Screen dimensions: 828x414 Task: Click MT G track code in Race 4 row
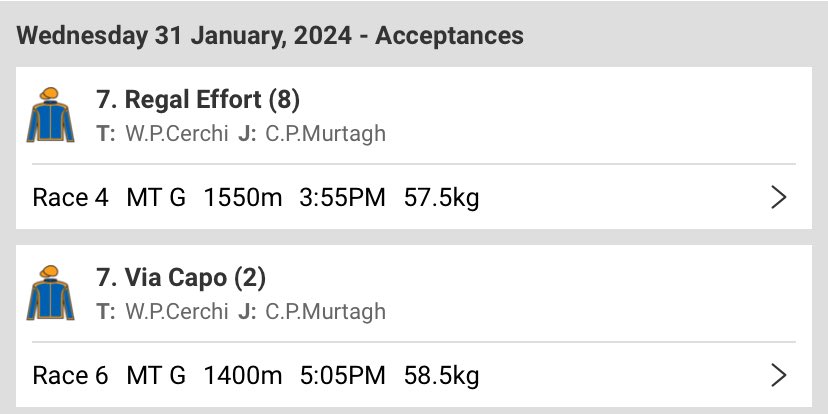point(156,198)
